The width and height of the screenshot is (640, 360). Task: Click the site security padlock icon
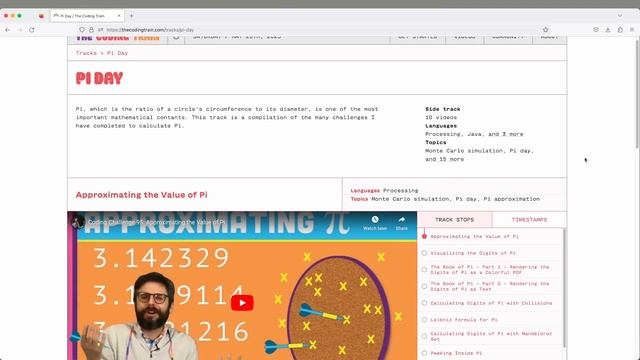click(91, 30)
